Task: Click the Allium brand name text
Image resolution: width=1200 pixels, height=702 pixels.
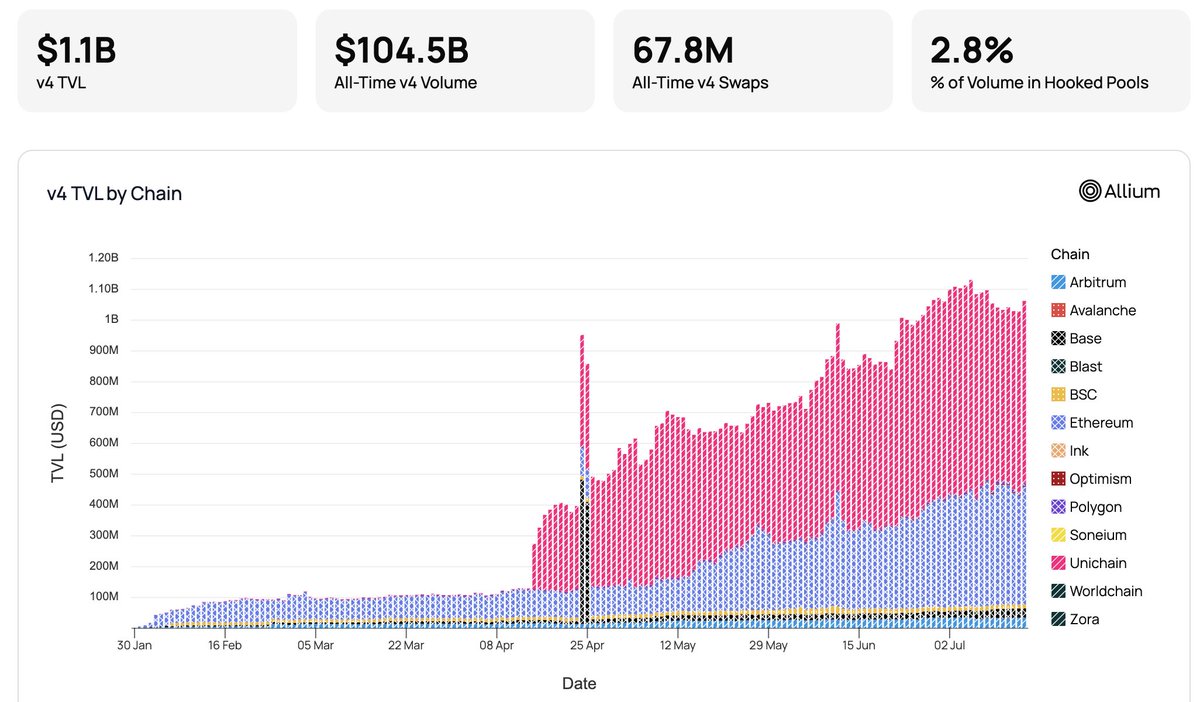Action: point(1133,190)
